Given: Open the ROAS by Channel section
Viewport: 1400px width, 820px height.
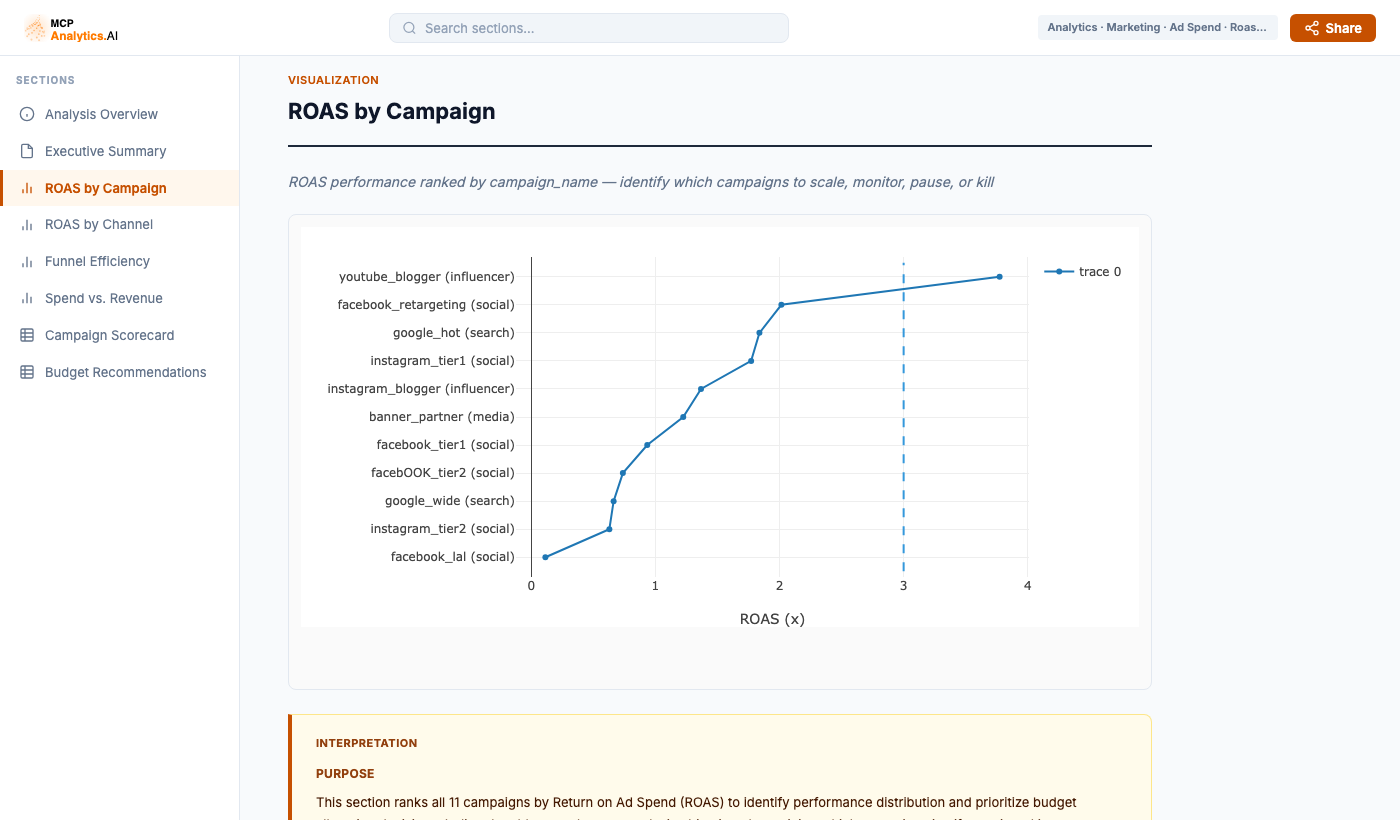Looking at the screenshot, I should coord(100,224).
